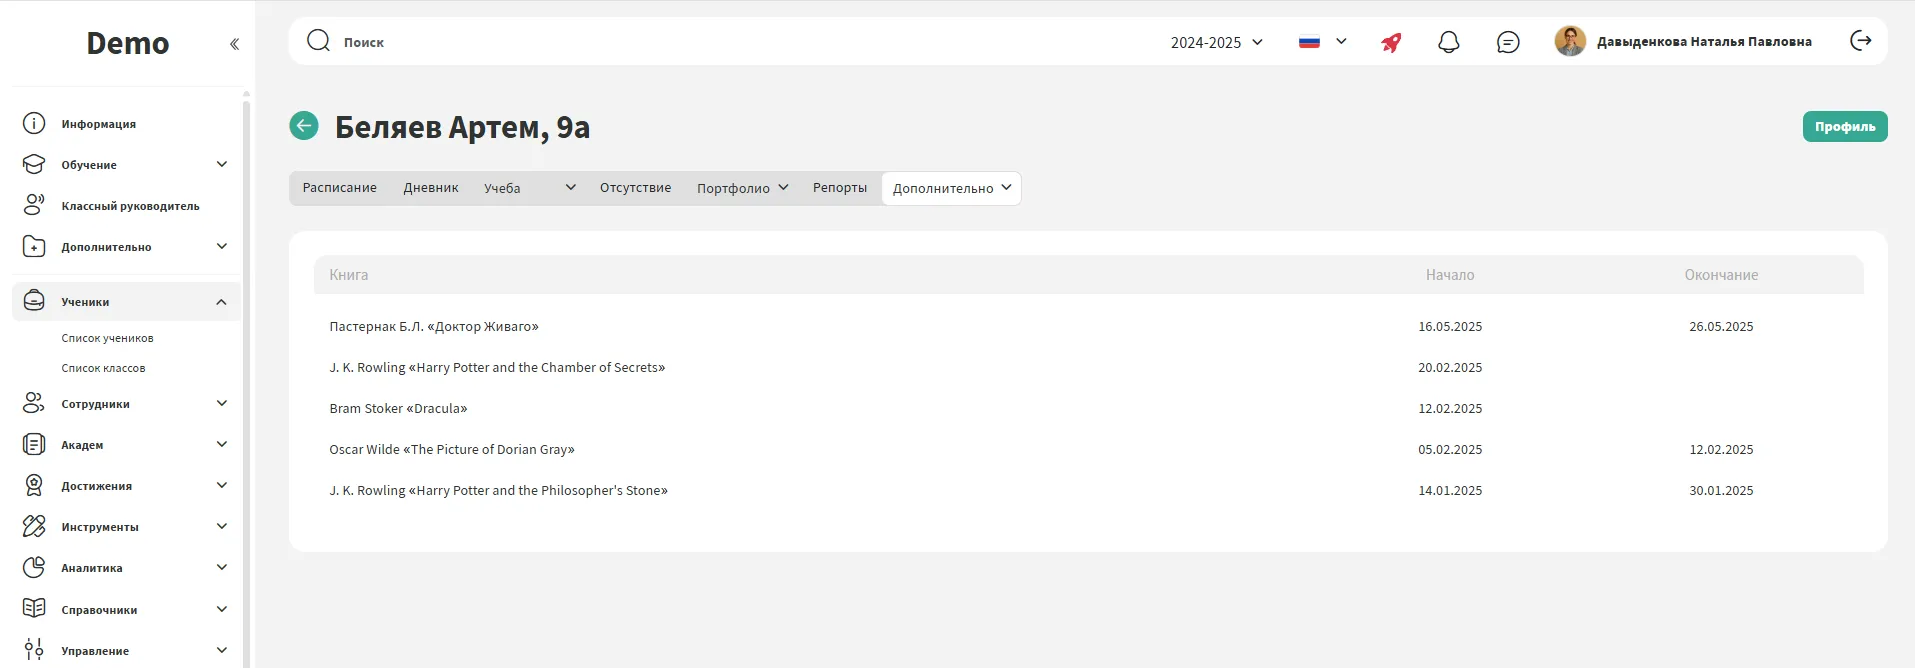Expand the Сотрудники sidebar section

(x=221, y=404)
